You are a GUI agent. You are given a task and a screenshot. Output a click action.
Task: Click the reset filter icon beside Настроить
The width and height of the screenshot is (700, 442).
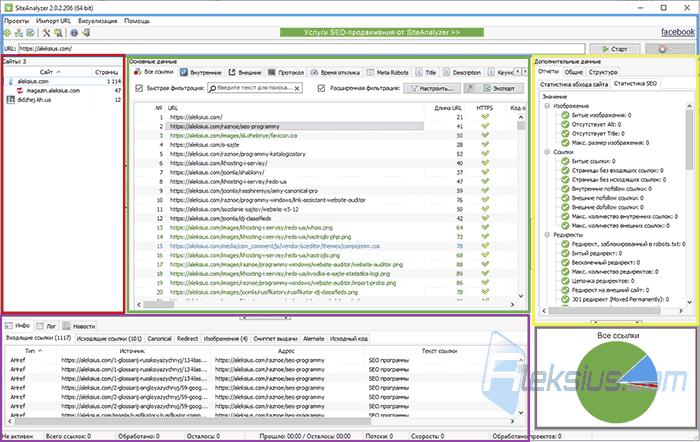click(469, 88)
